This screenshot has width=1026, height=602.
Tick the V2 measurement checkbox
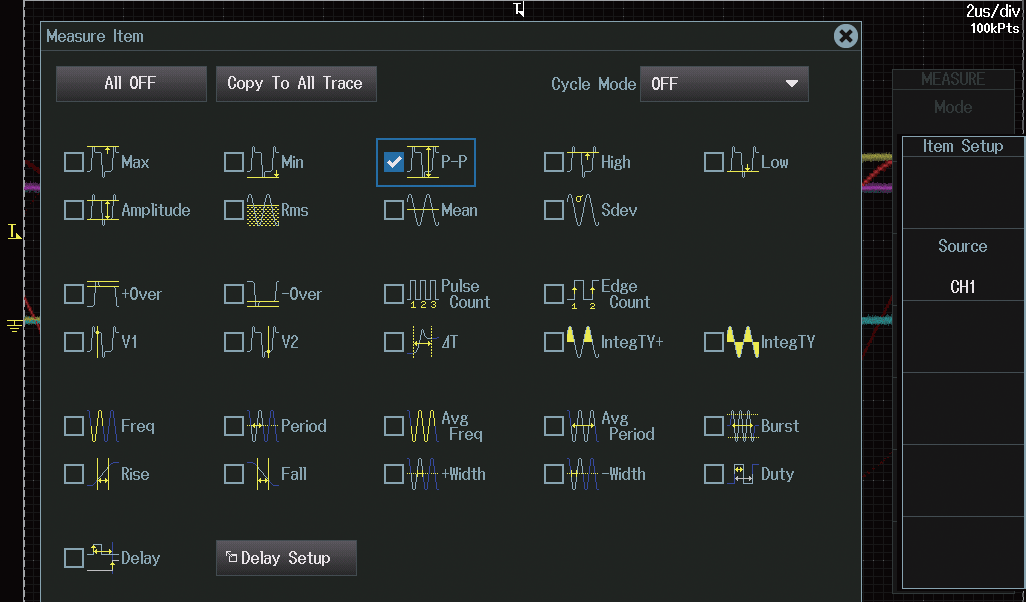[x=234, y=342]
